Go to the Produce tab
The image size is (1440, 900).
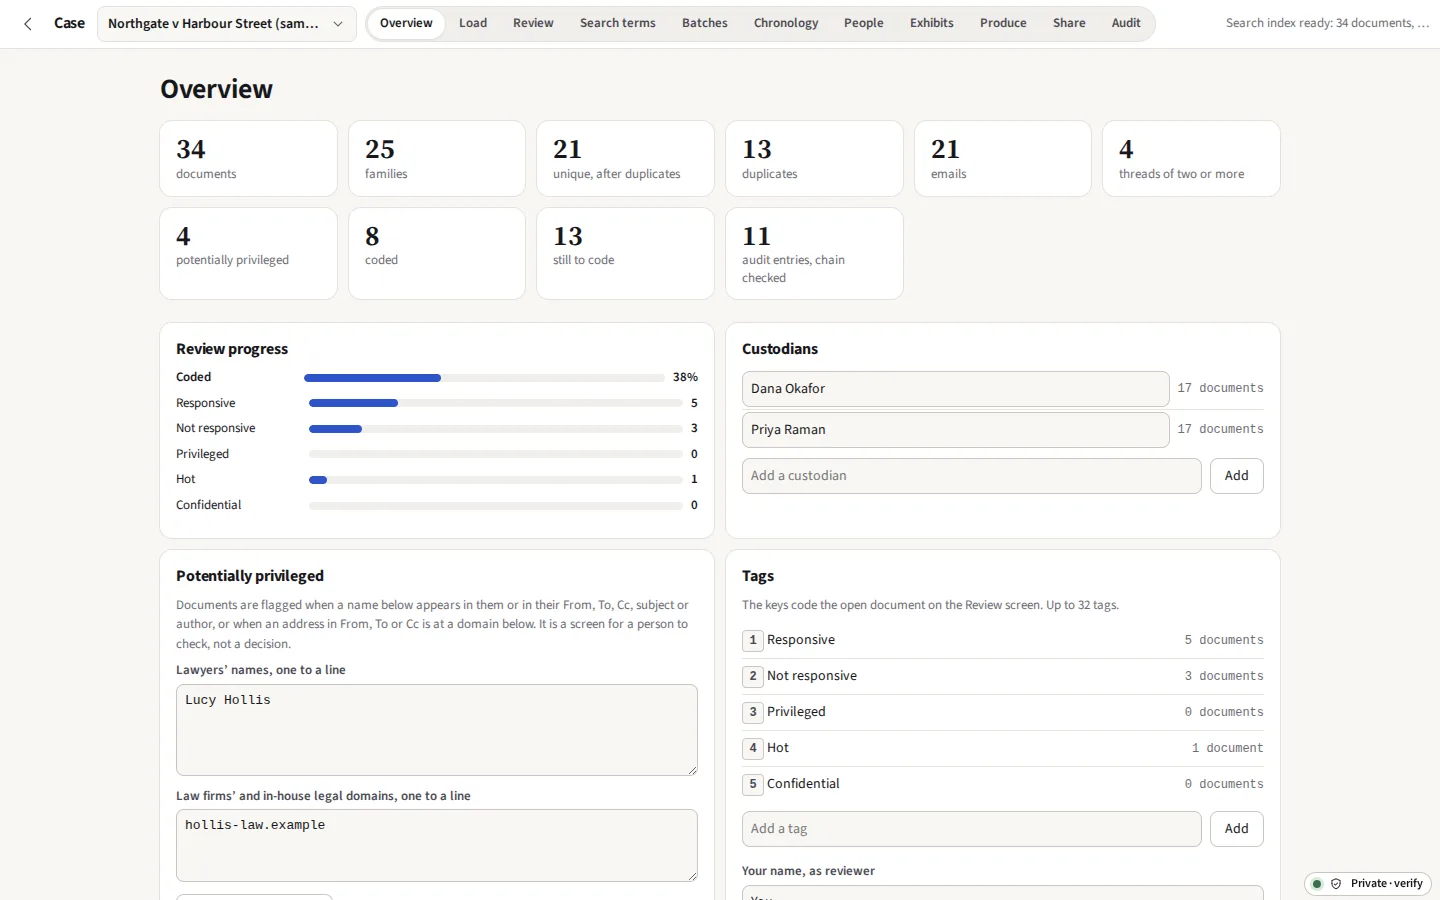pos(1003,23)
